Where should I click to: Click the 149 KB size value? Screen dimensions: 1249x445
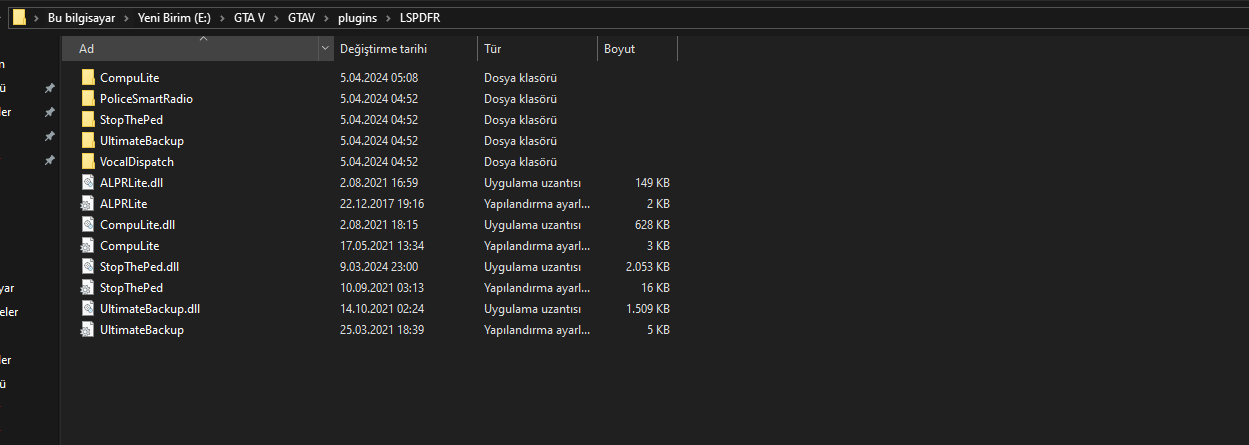[652, 182]
